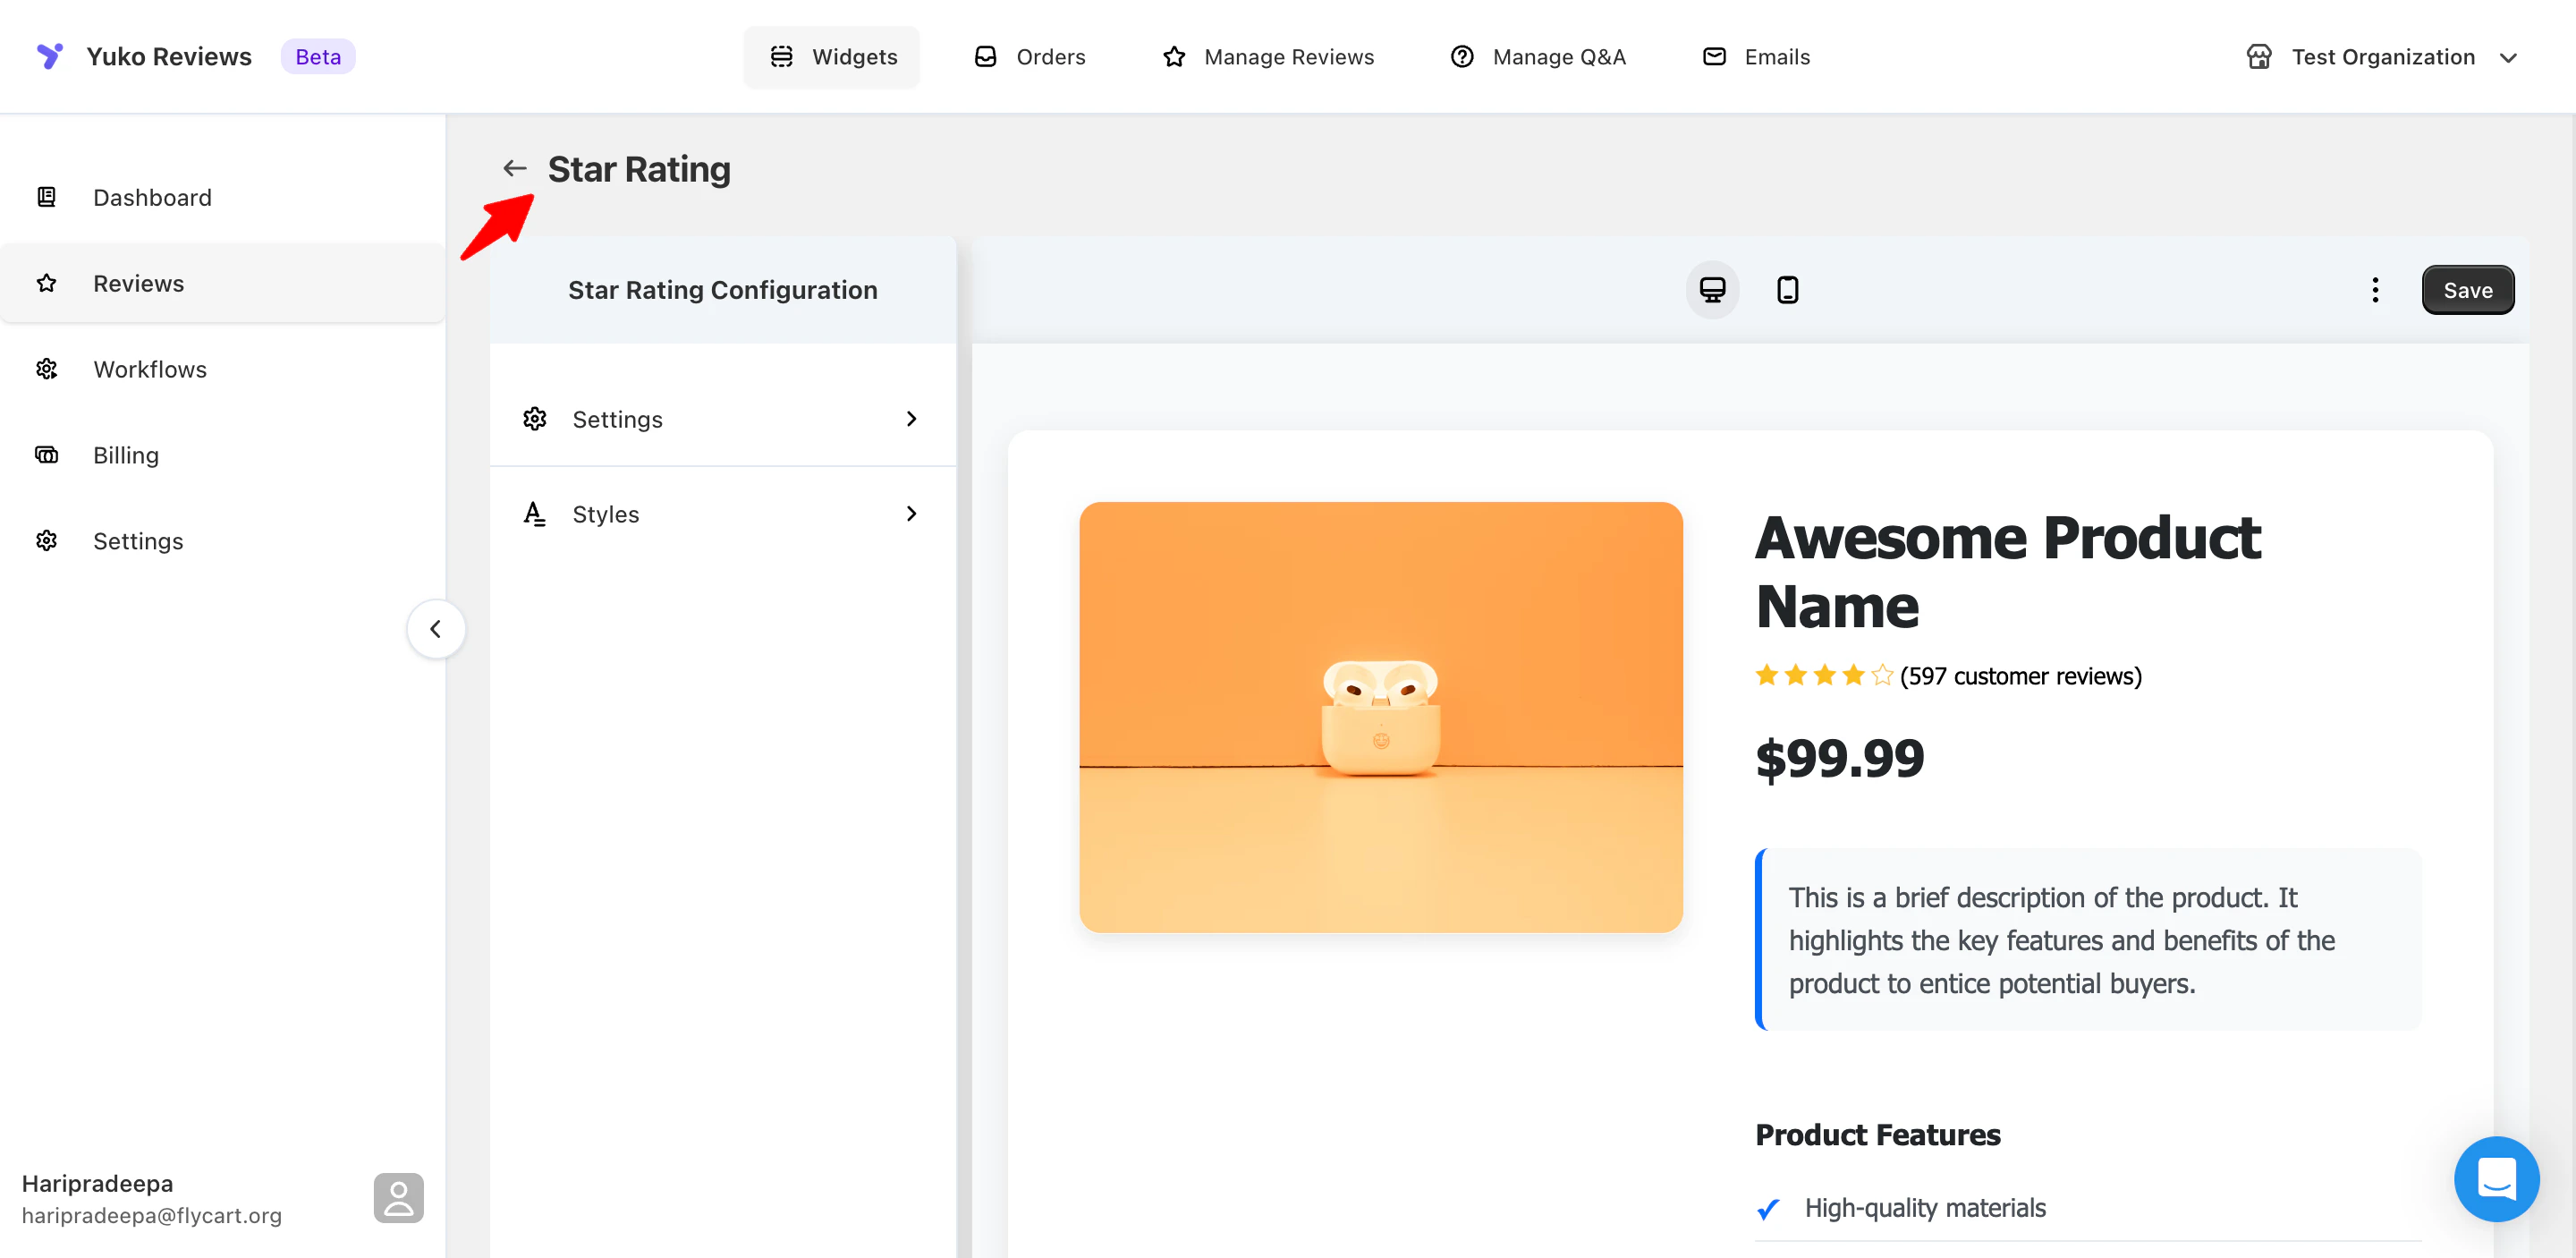Click the user avatar icon
The image size is (2576, 1258).
398,1197
